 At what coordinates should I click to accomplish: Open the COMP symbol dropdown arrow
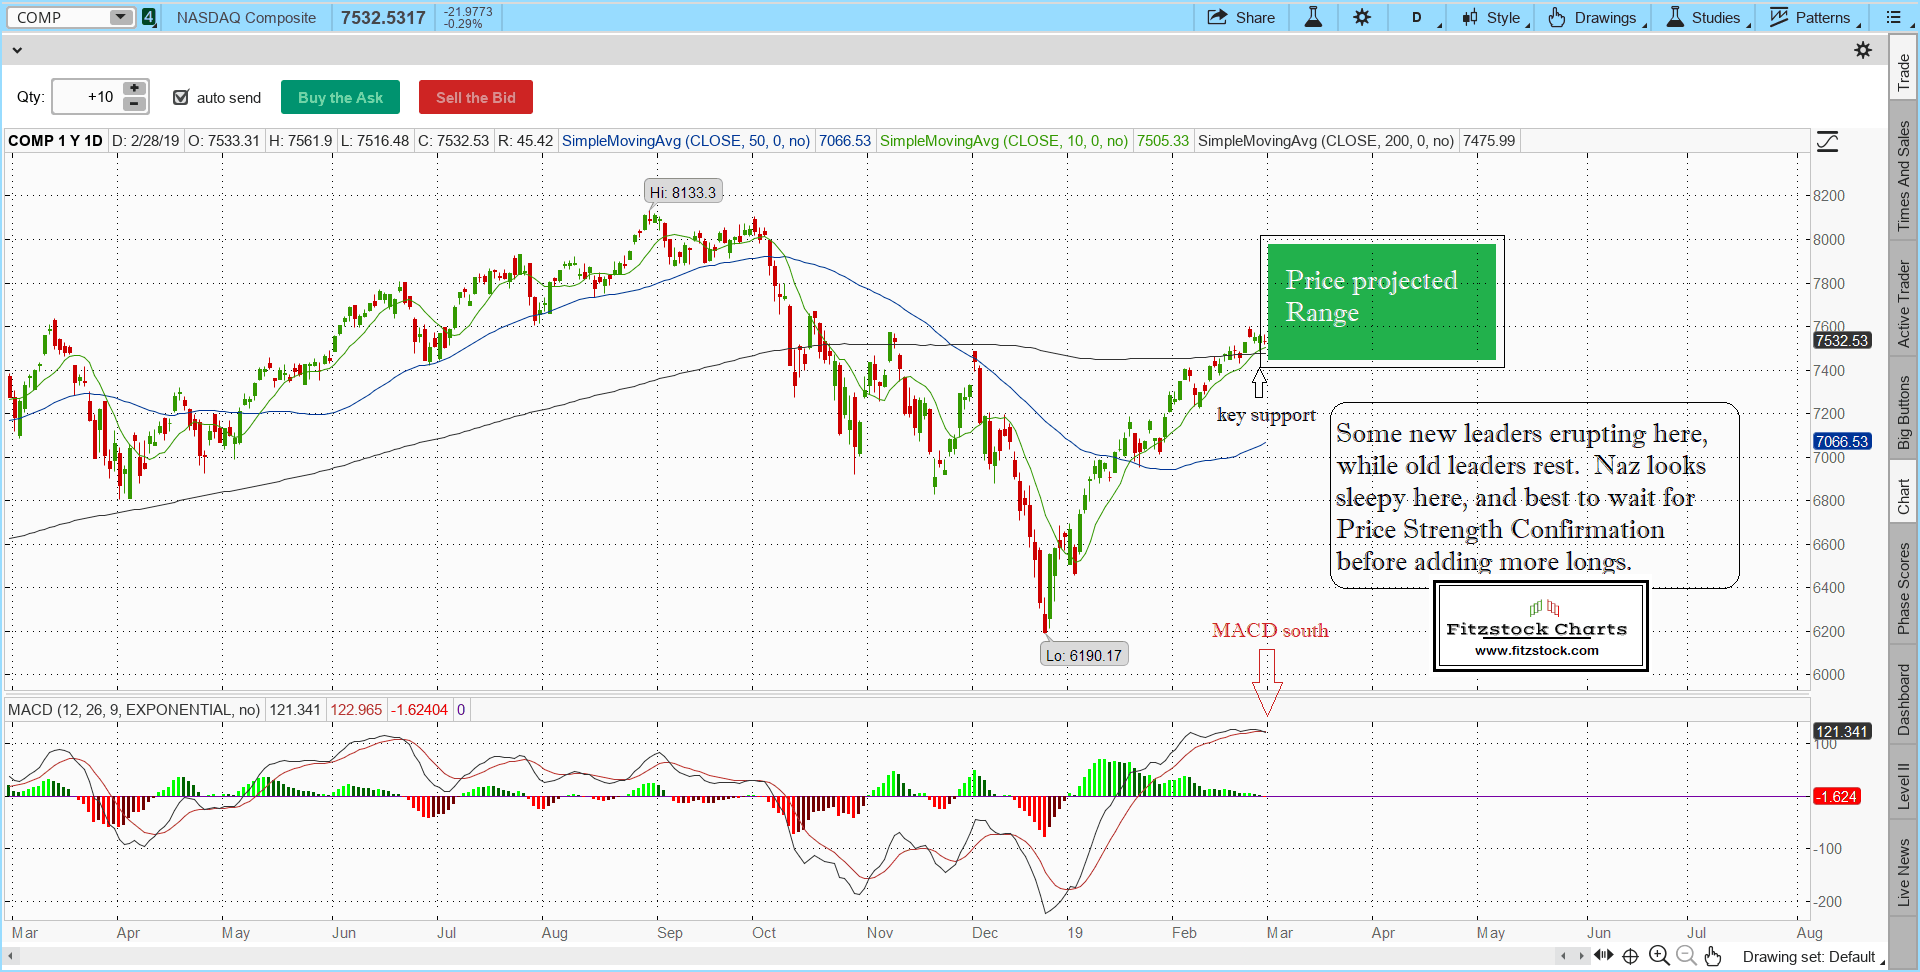point(120,17)
